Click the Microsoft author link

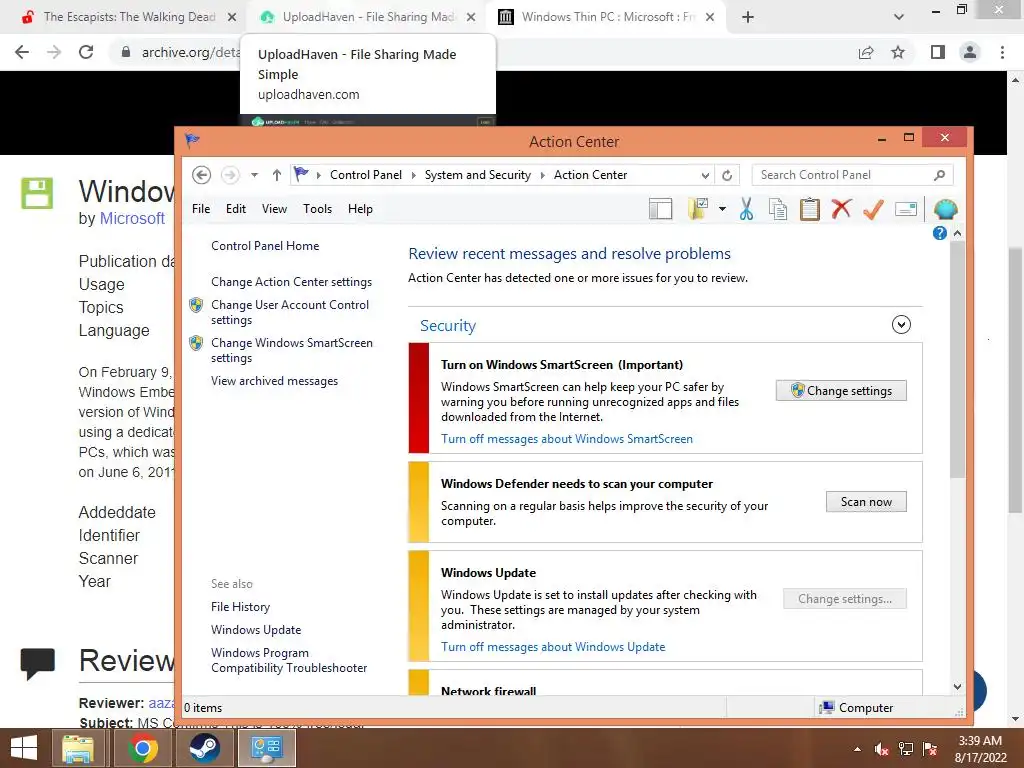pyautogui.click(x=132, y=218)
